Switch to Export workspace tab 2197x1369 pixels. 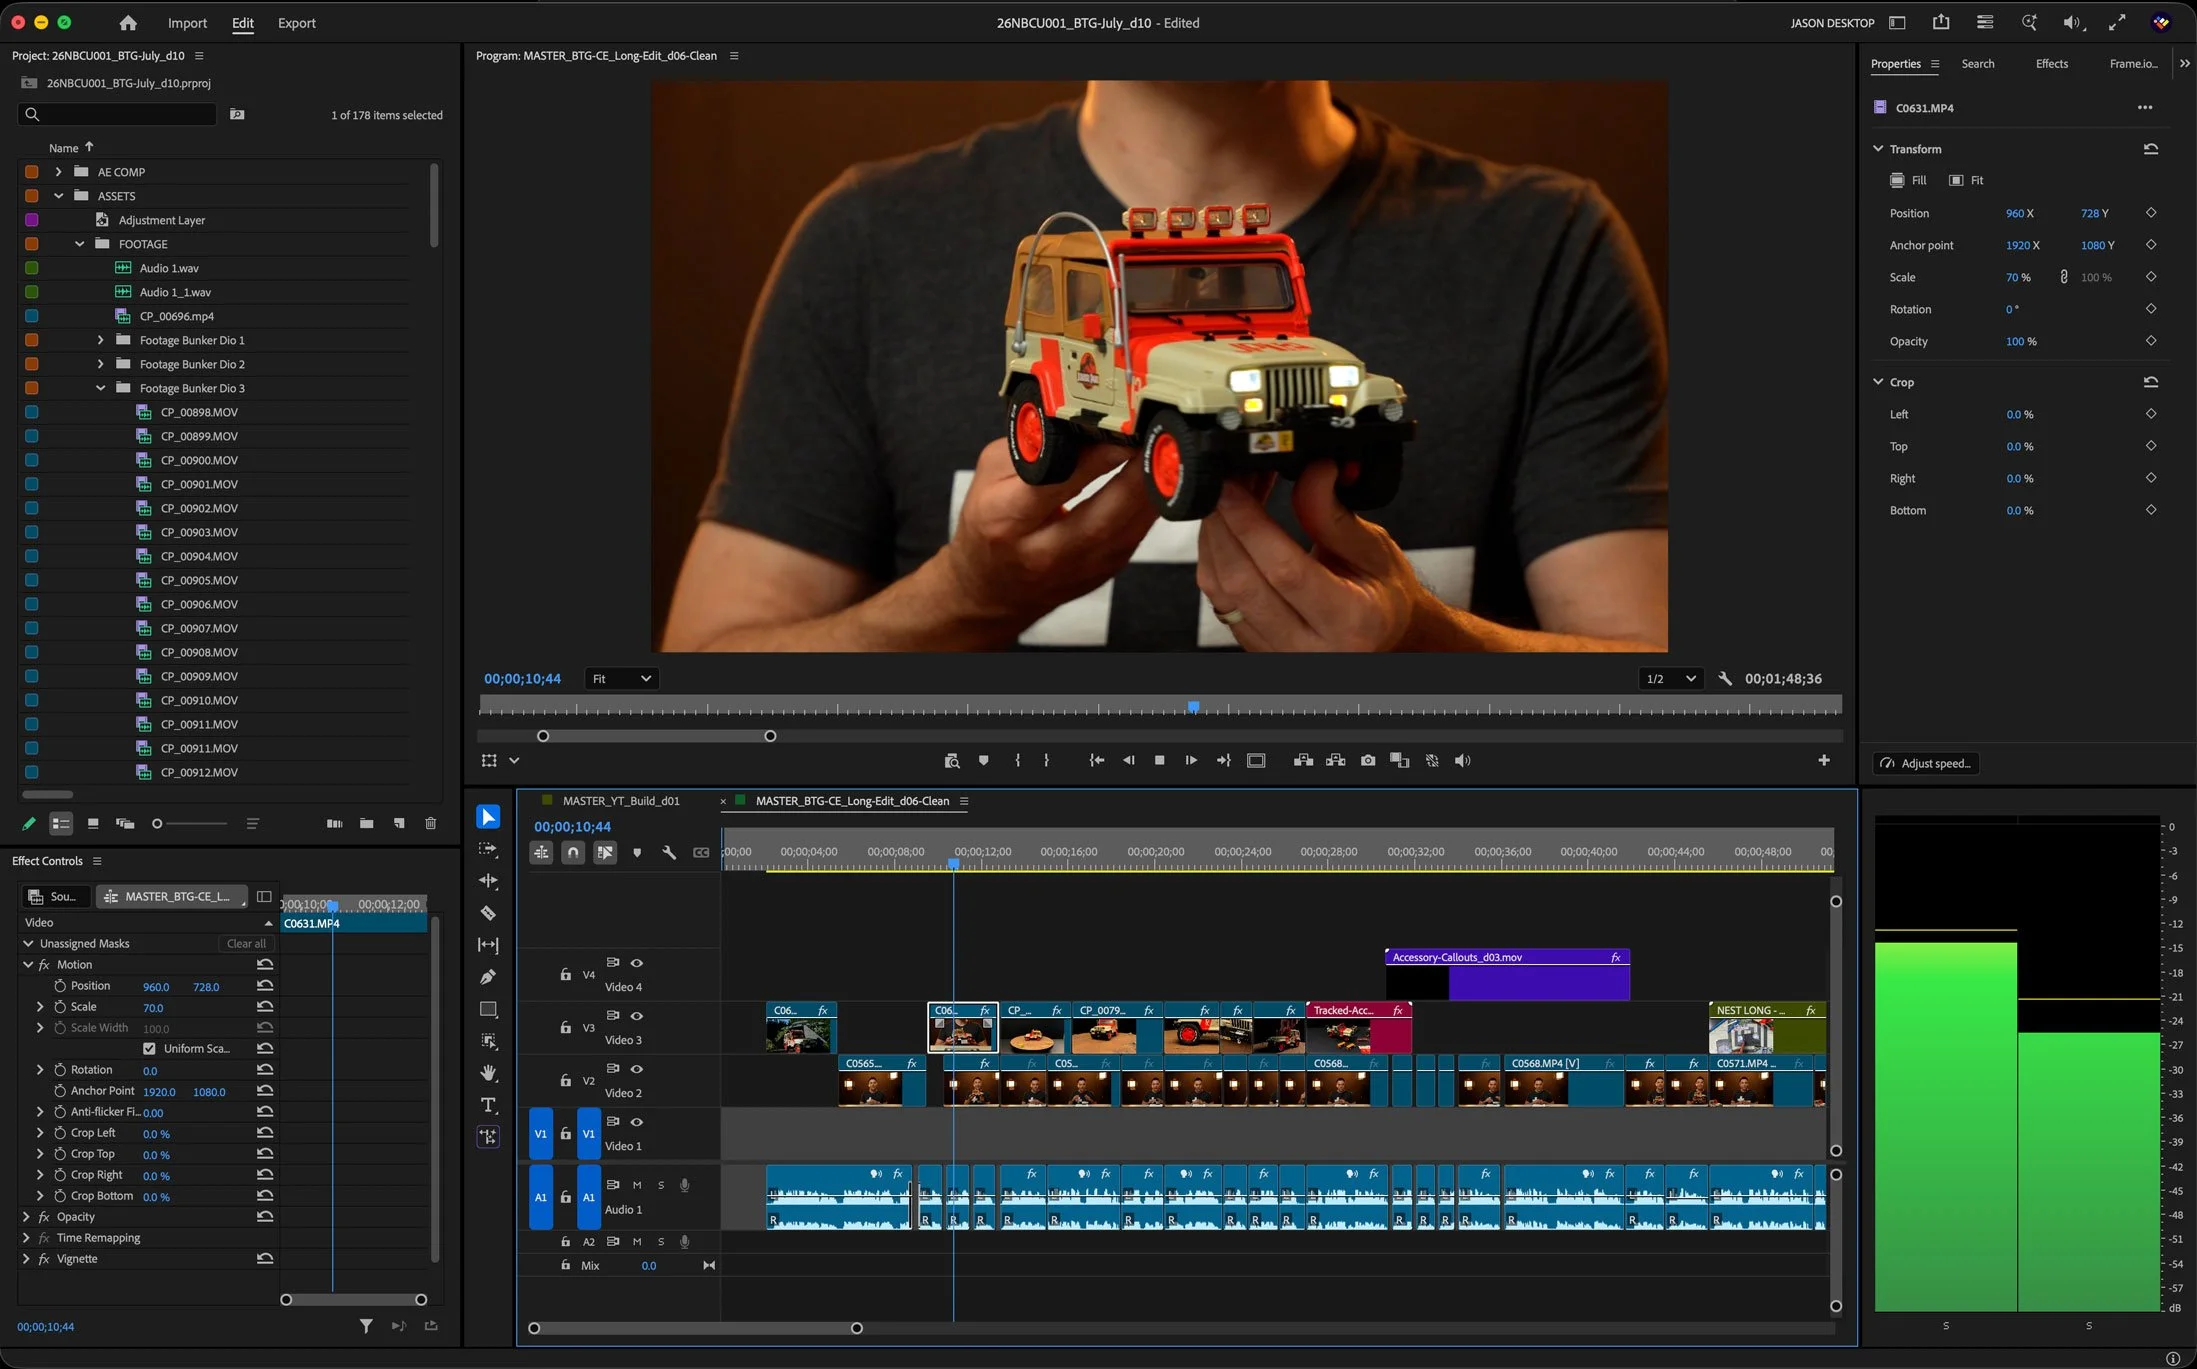coord(296,23)
